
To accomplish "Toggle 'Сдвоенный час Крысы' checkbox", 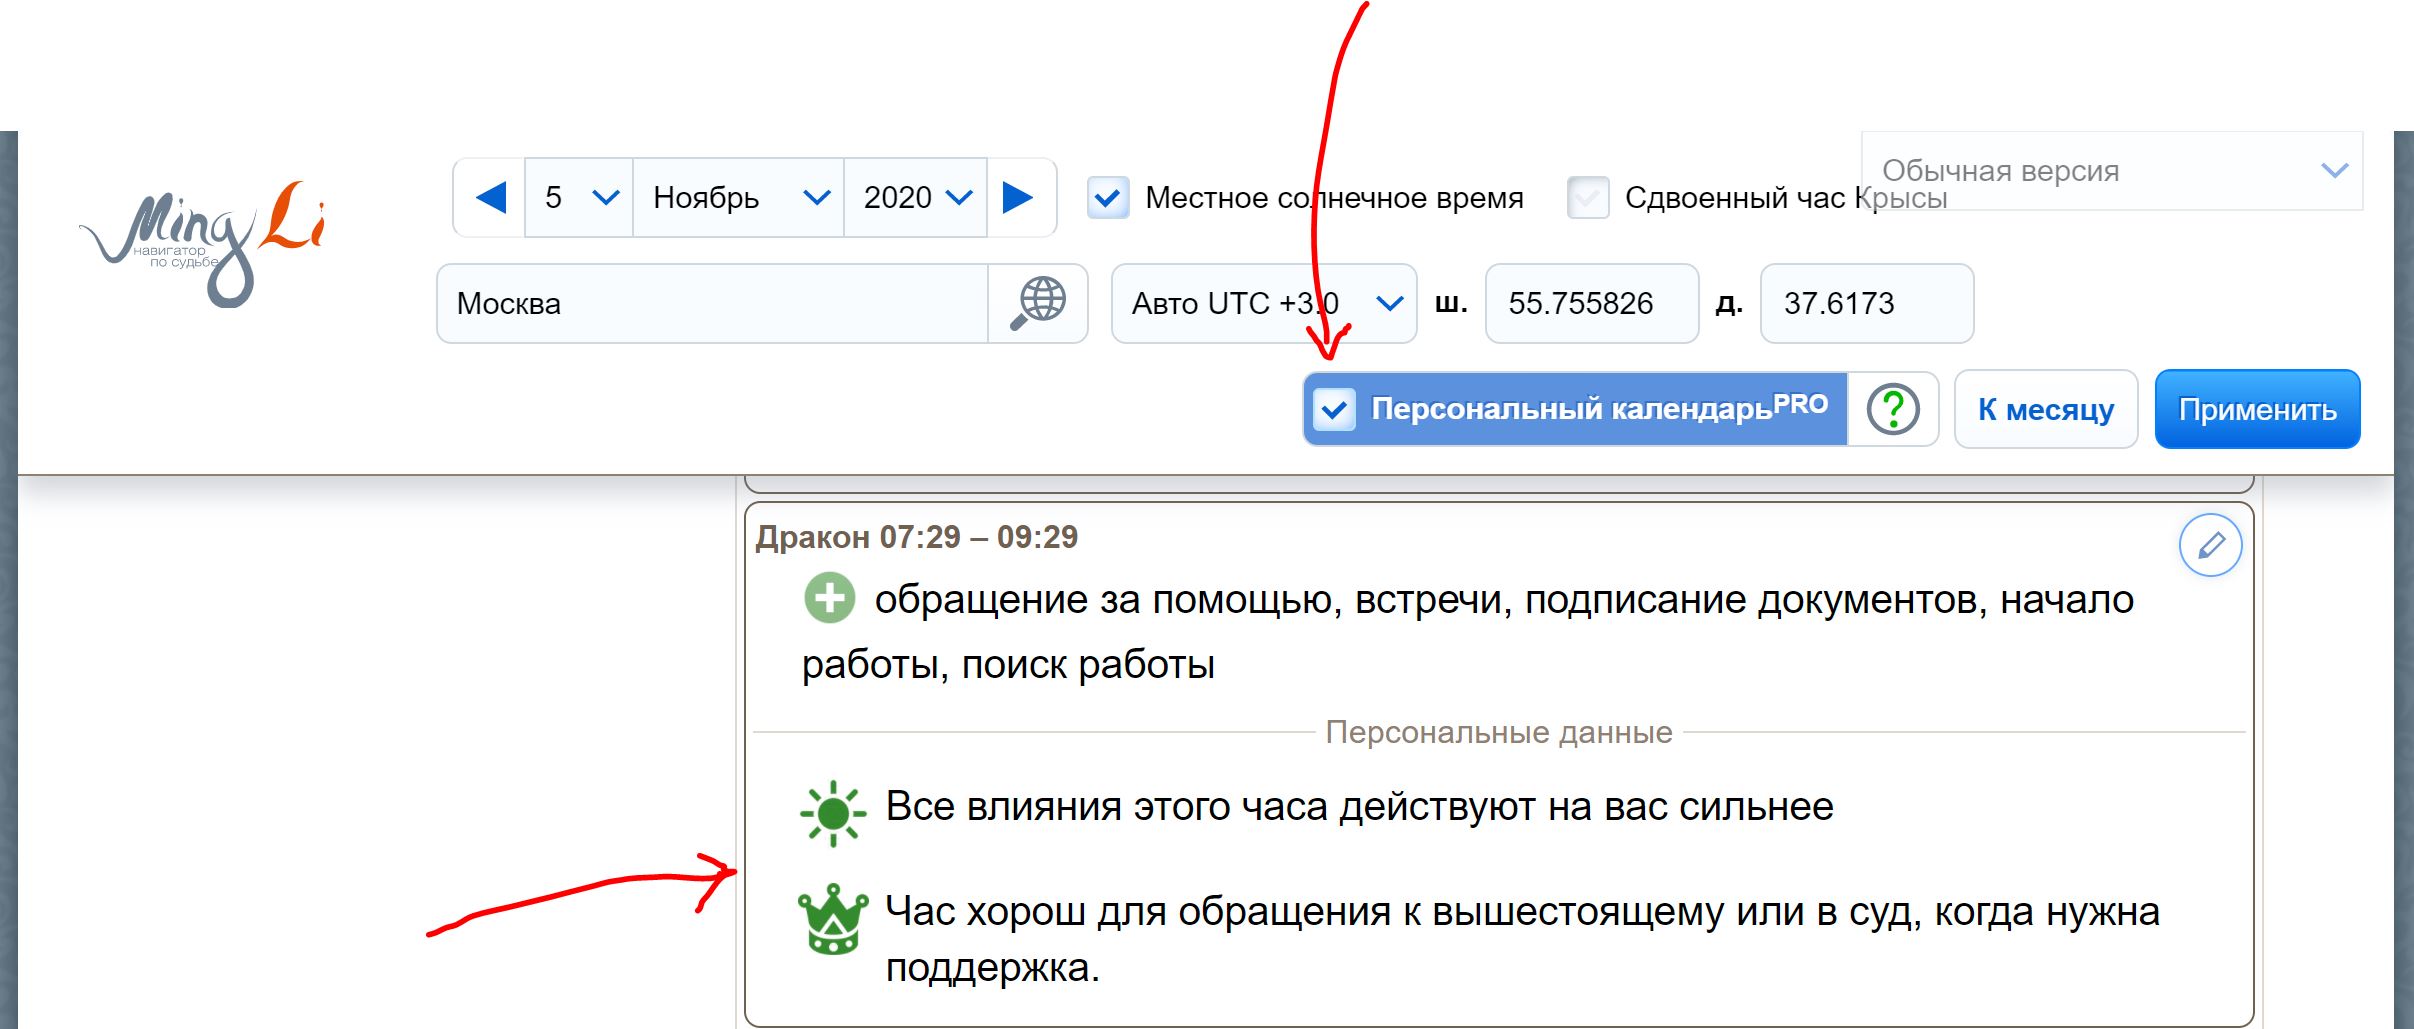I will click(1588, 198).
